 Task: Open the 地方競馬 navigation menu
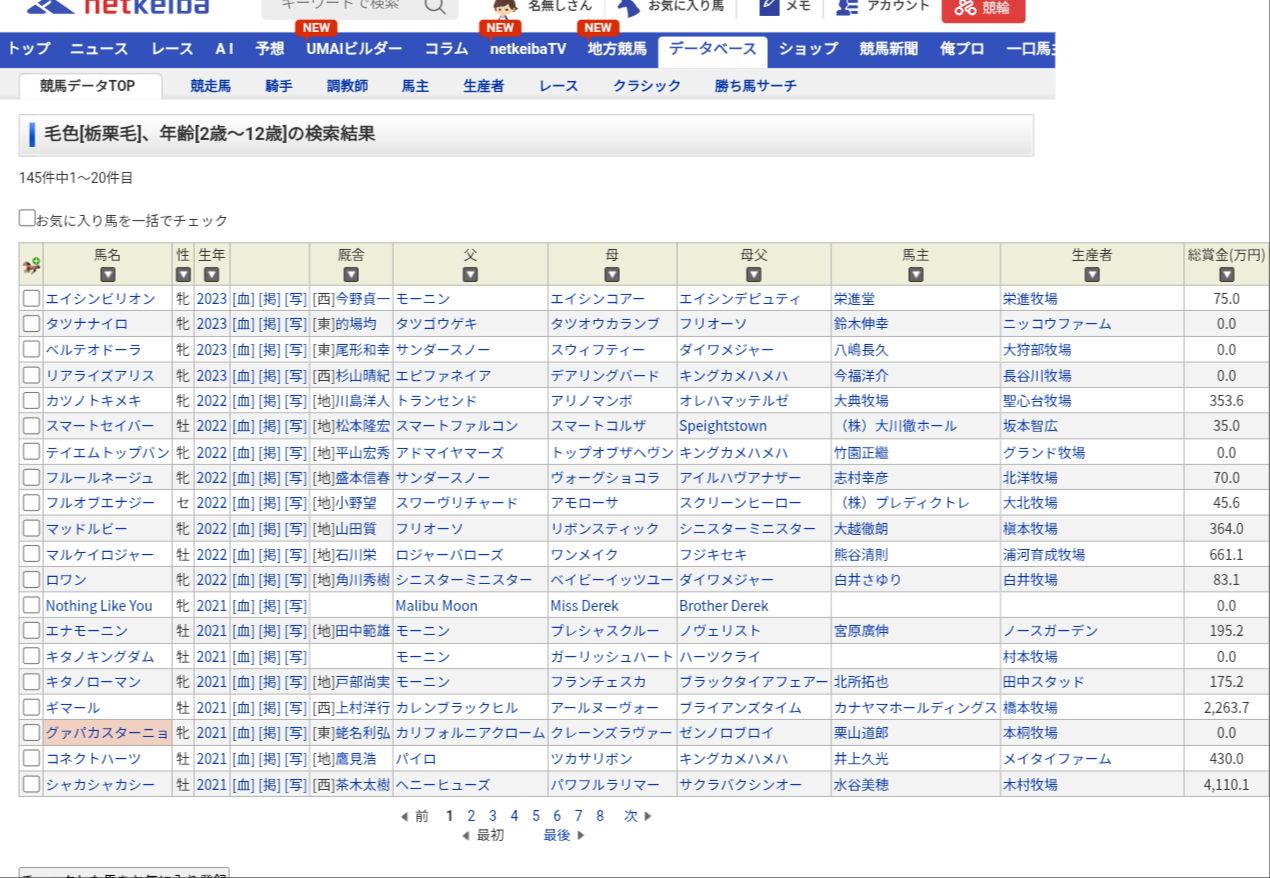tap(617, 49)
